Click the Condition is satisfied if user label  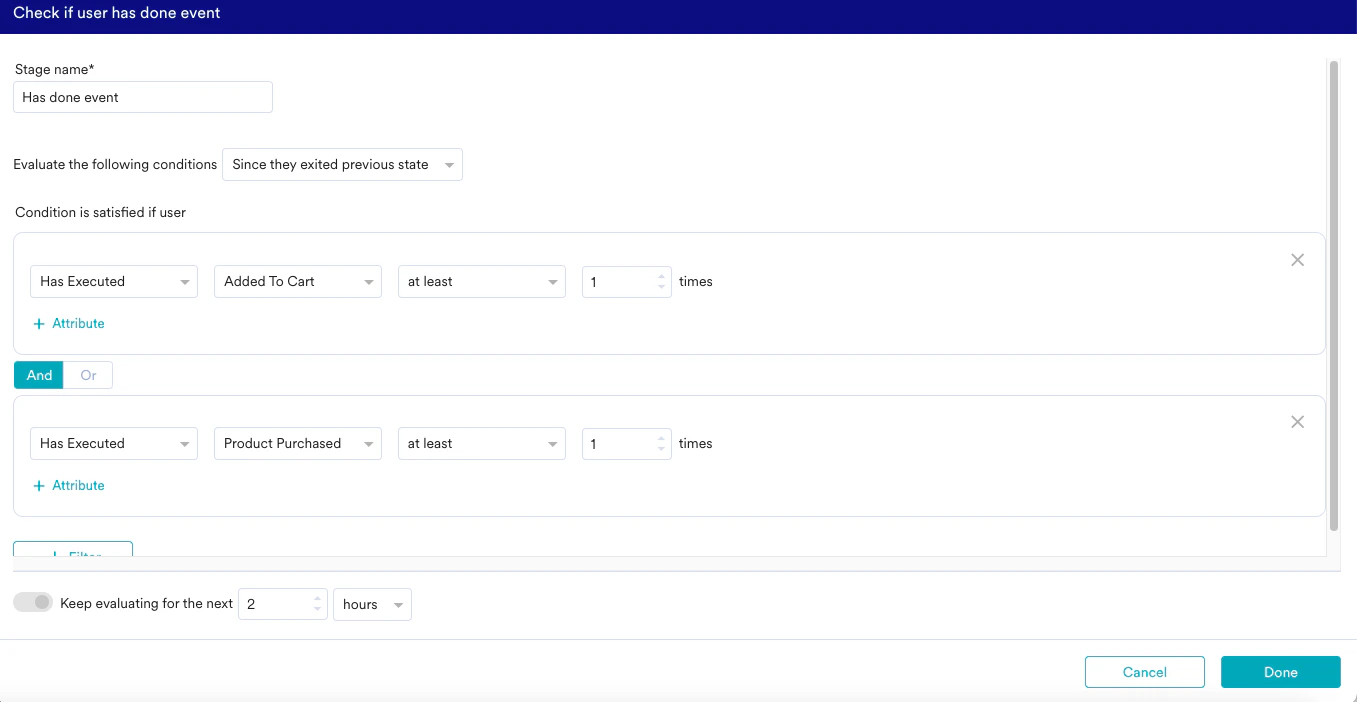[101, 212]
